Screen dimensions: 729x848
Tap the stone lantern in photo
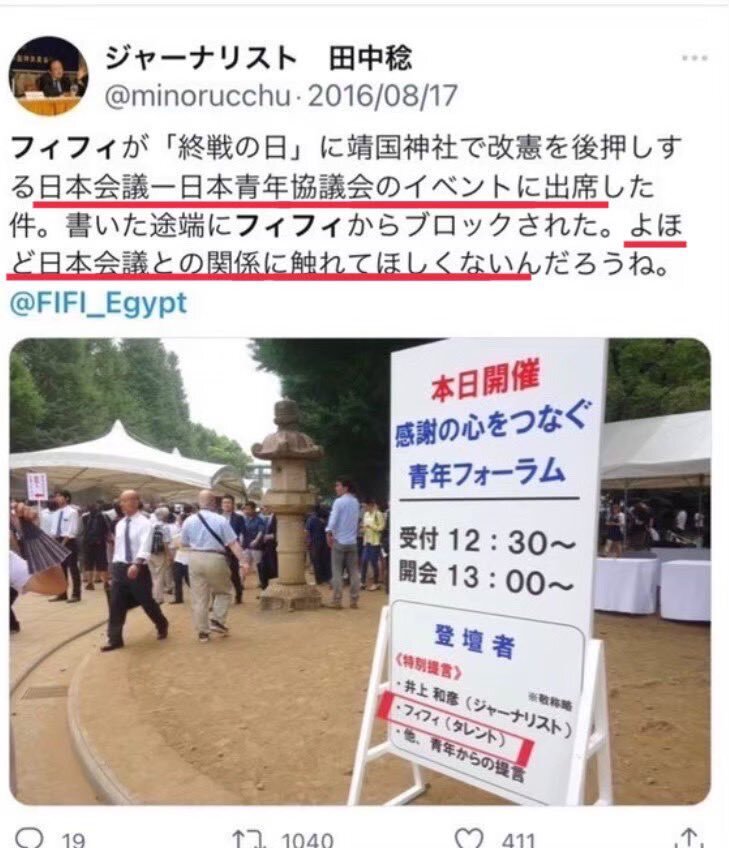click(290, 506)
